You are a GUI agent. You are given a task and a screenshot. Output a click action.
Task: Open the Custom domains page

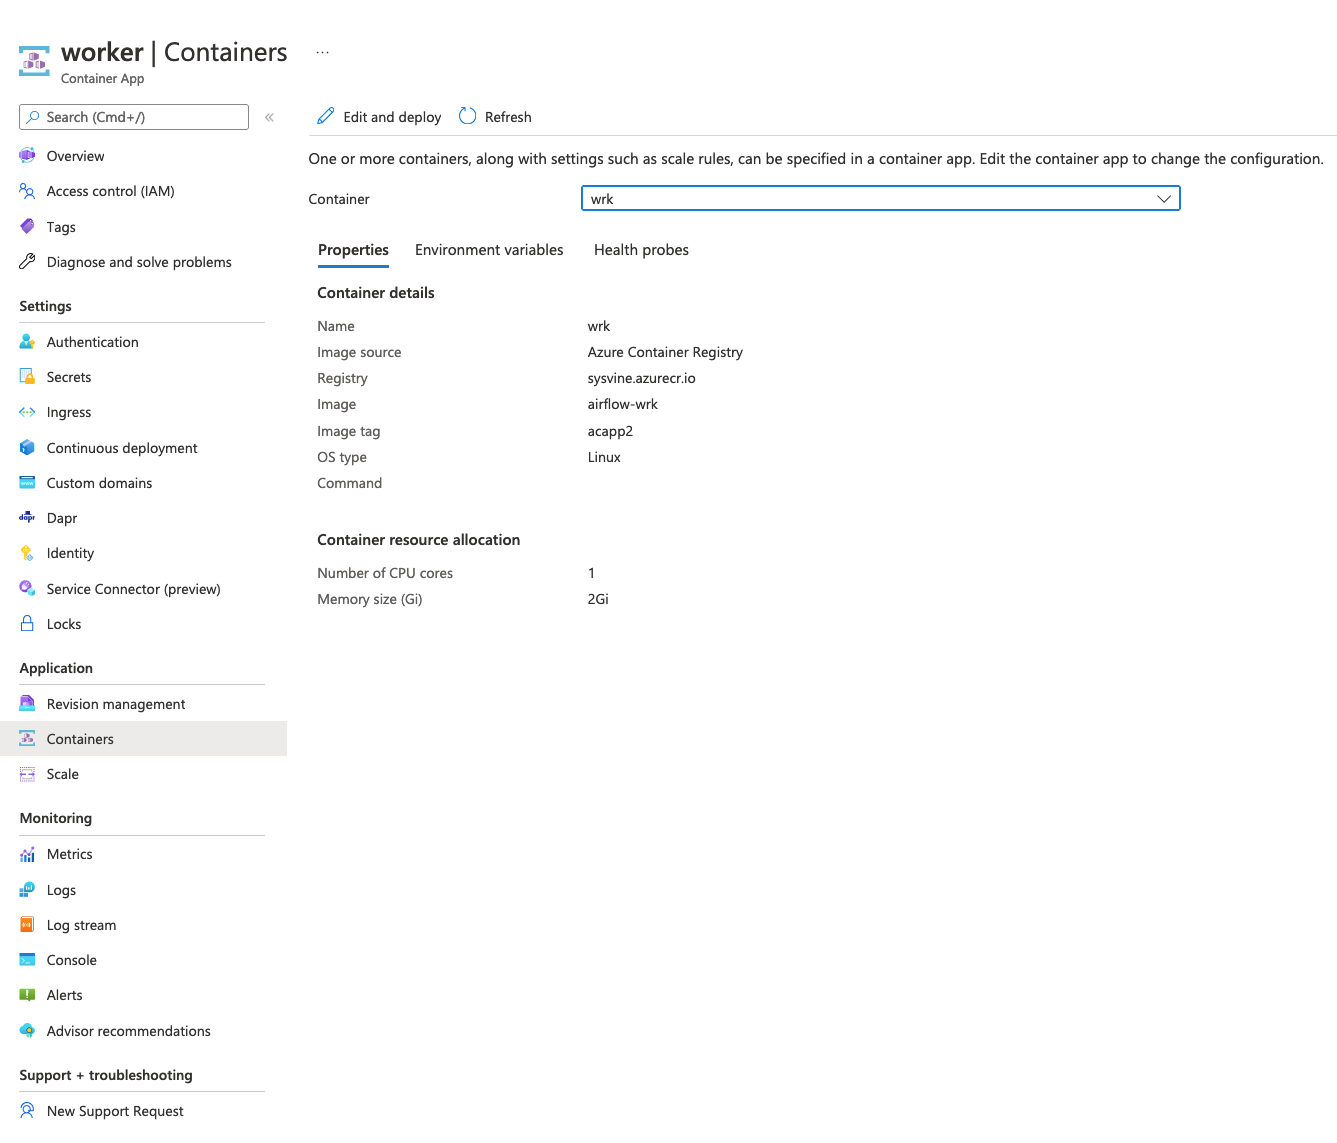click(97, 483)
